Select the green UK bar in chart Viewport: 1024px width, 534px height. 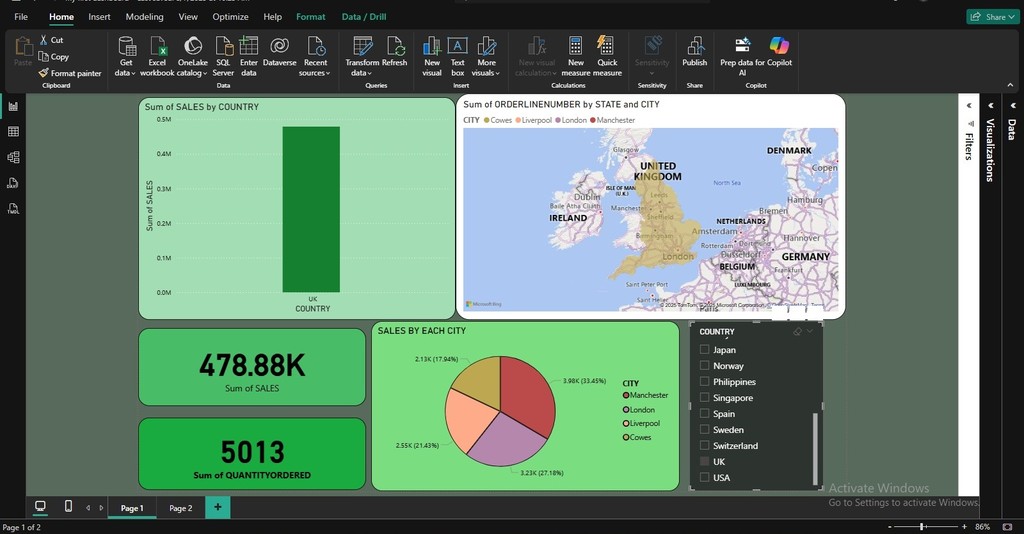tap(311, 210)
